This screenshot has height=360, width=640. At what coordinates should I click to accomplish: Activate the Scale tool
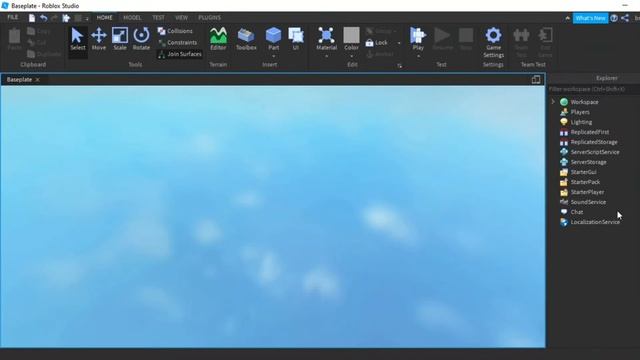[x=120, y=39]
